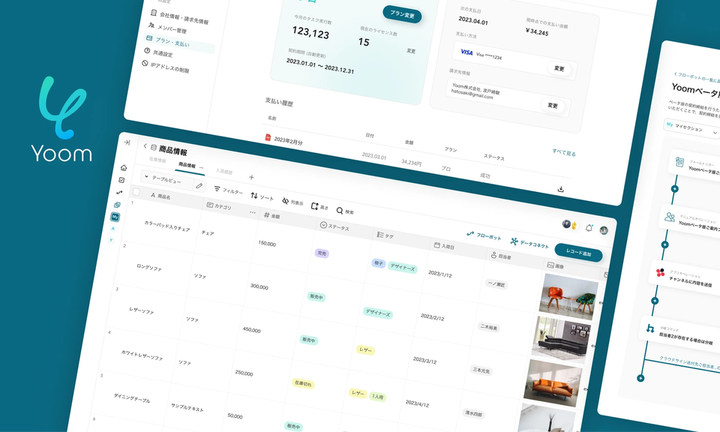Screen dimensions: 720x432
Task: Open the colorful chairs image thumbnail
Action: (568, 296)
